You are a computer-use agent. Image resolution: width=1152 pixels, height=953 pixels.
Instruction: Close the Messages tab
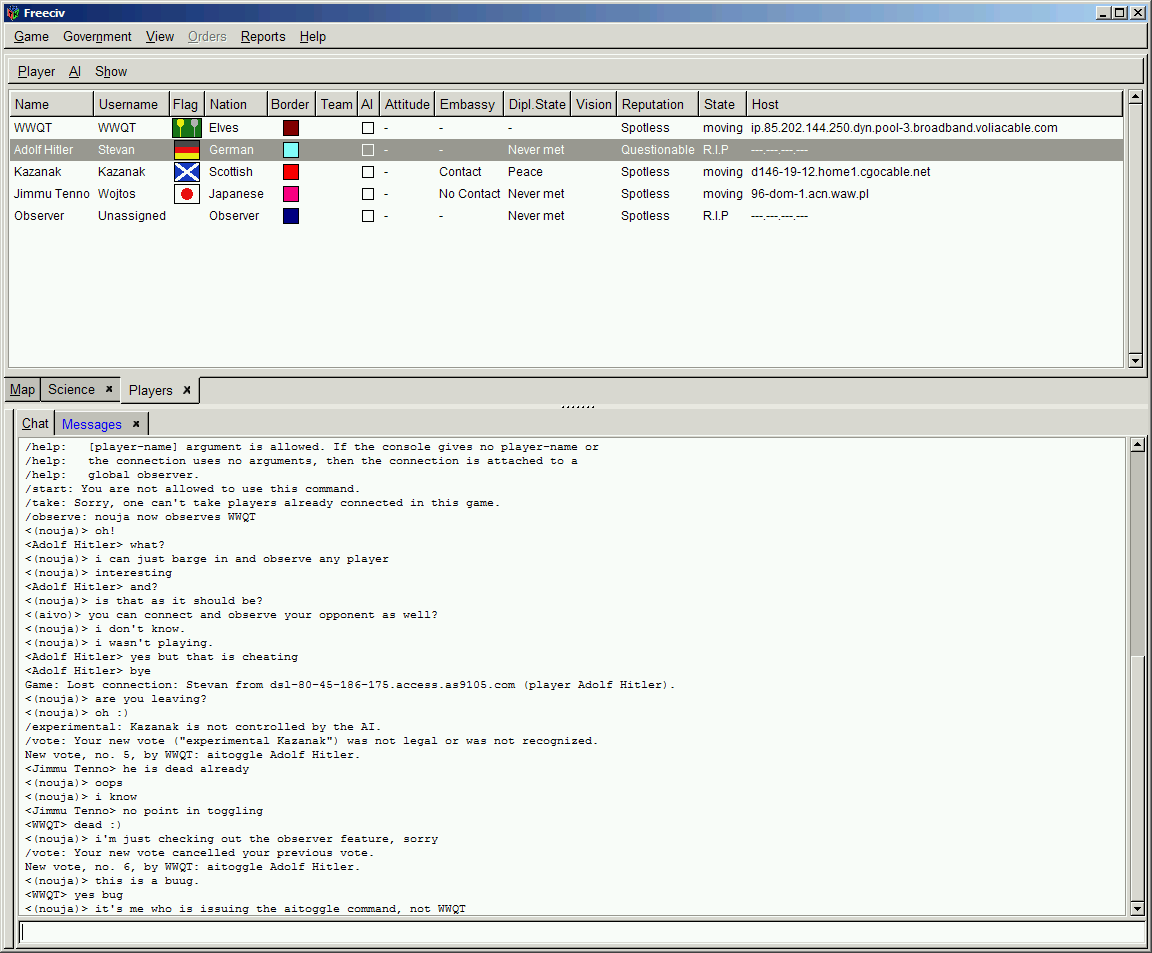(136, 424)
